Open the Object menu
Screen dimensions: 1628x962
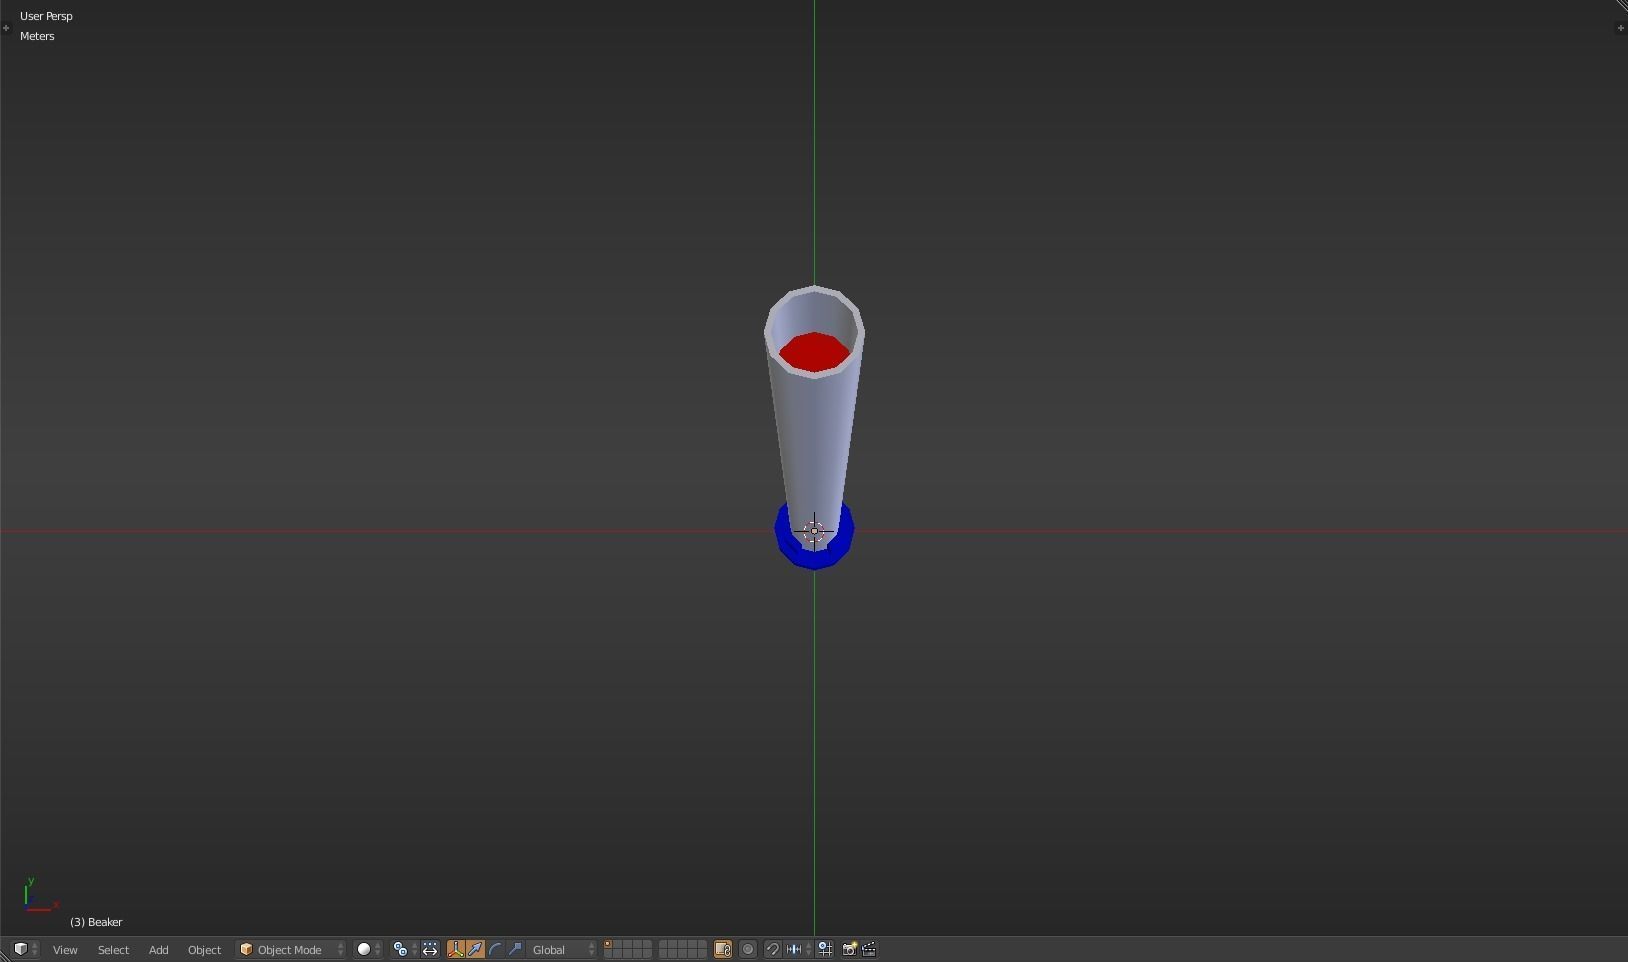[204, 949]
